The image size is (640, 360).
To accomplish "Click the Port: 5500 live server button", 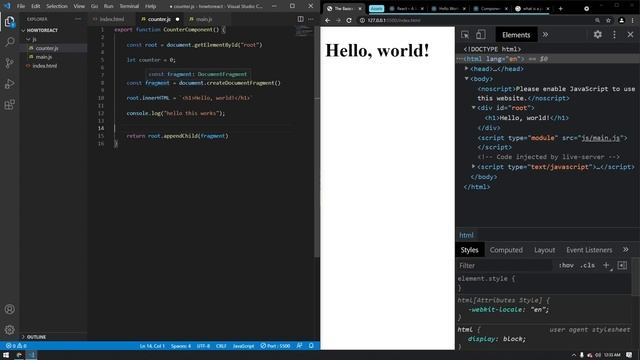I will (x=276, y=346).
